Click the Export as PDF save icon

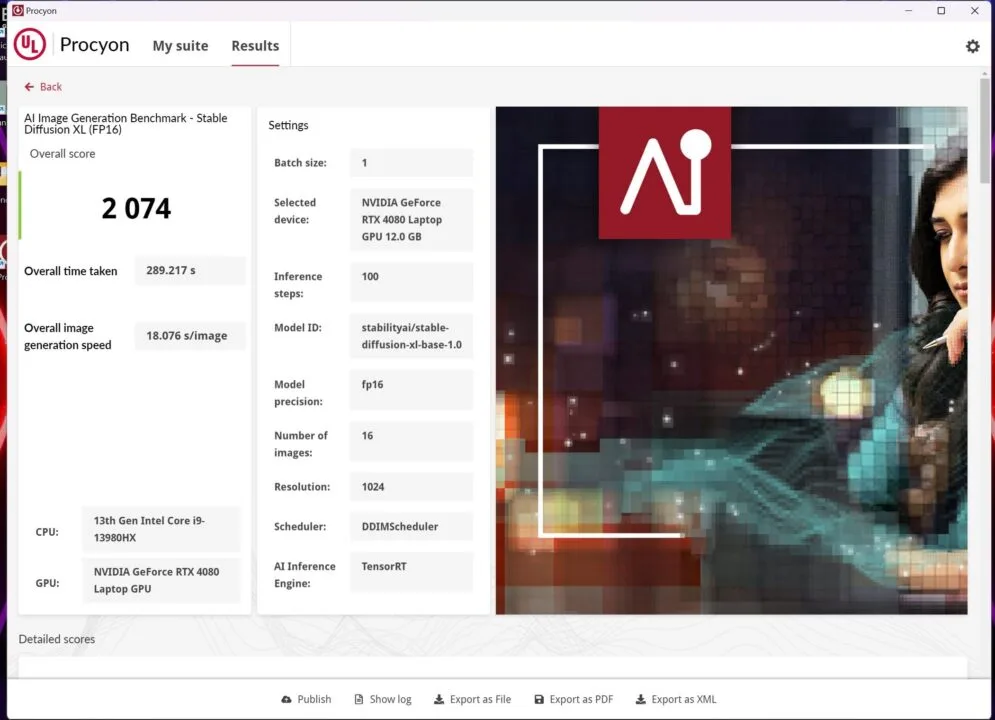[x=539, y=700]
